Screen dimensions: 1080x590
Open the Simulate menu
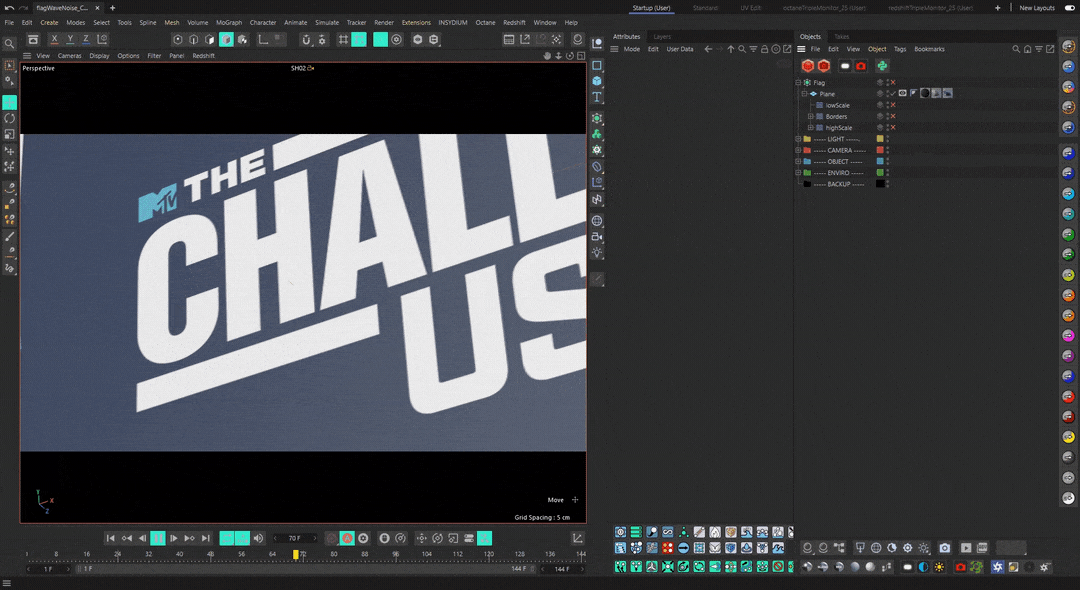click(x=326, y=23)
